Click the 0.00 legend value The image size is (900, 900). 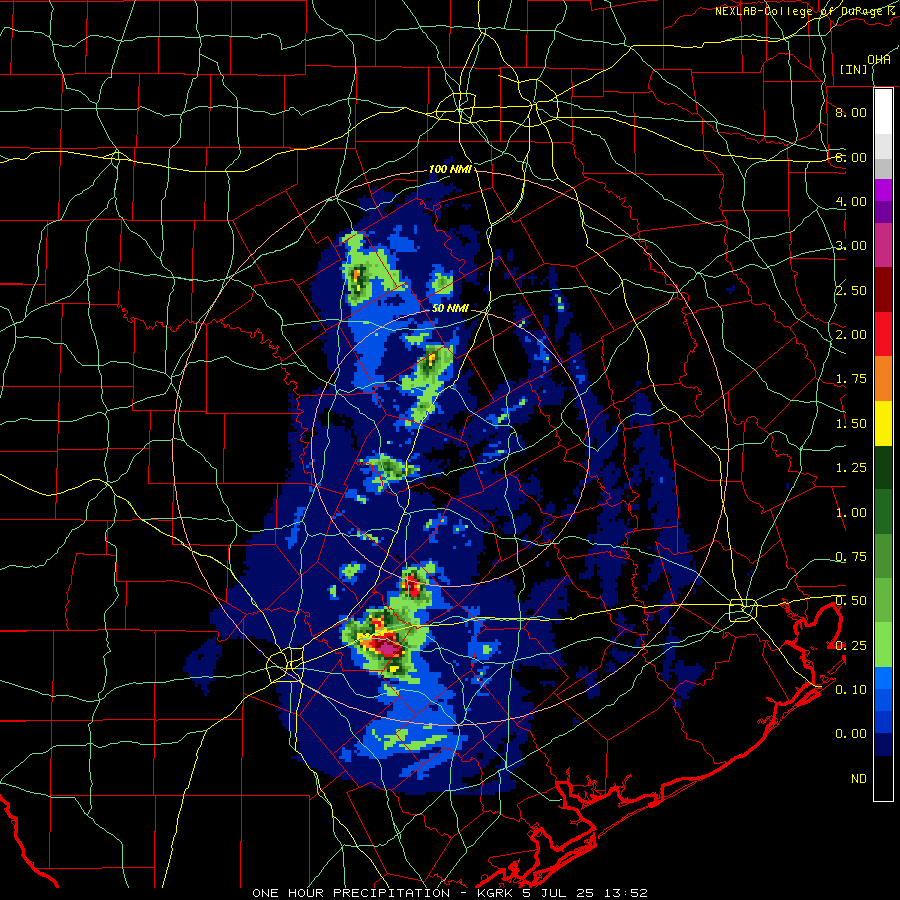click(x=851, y=734)
